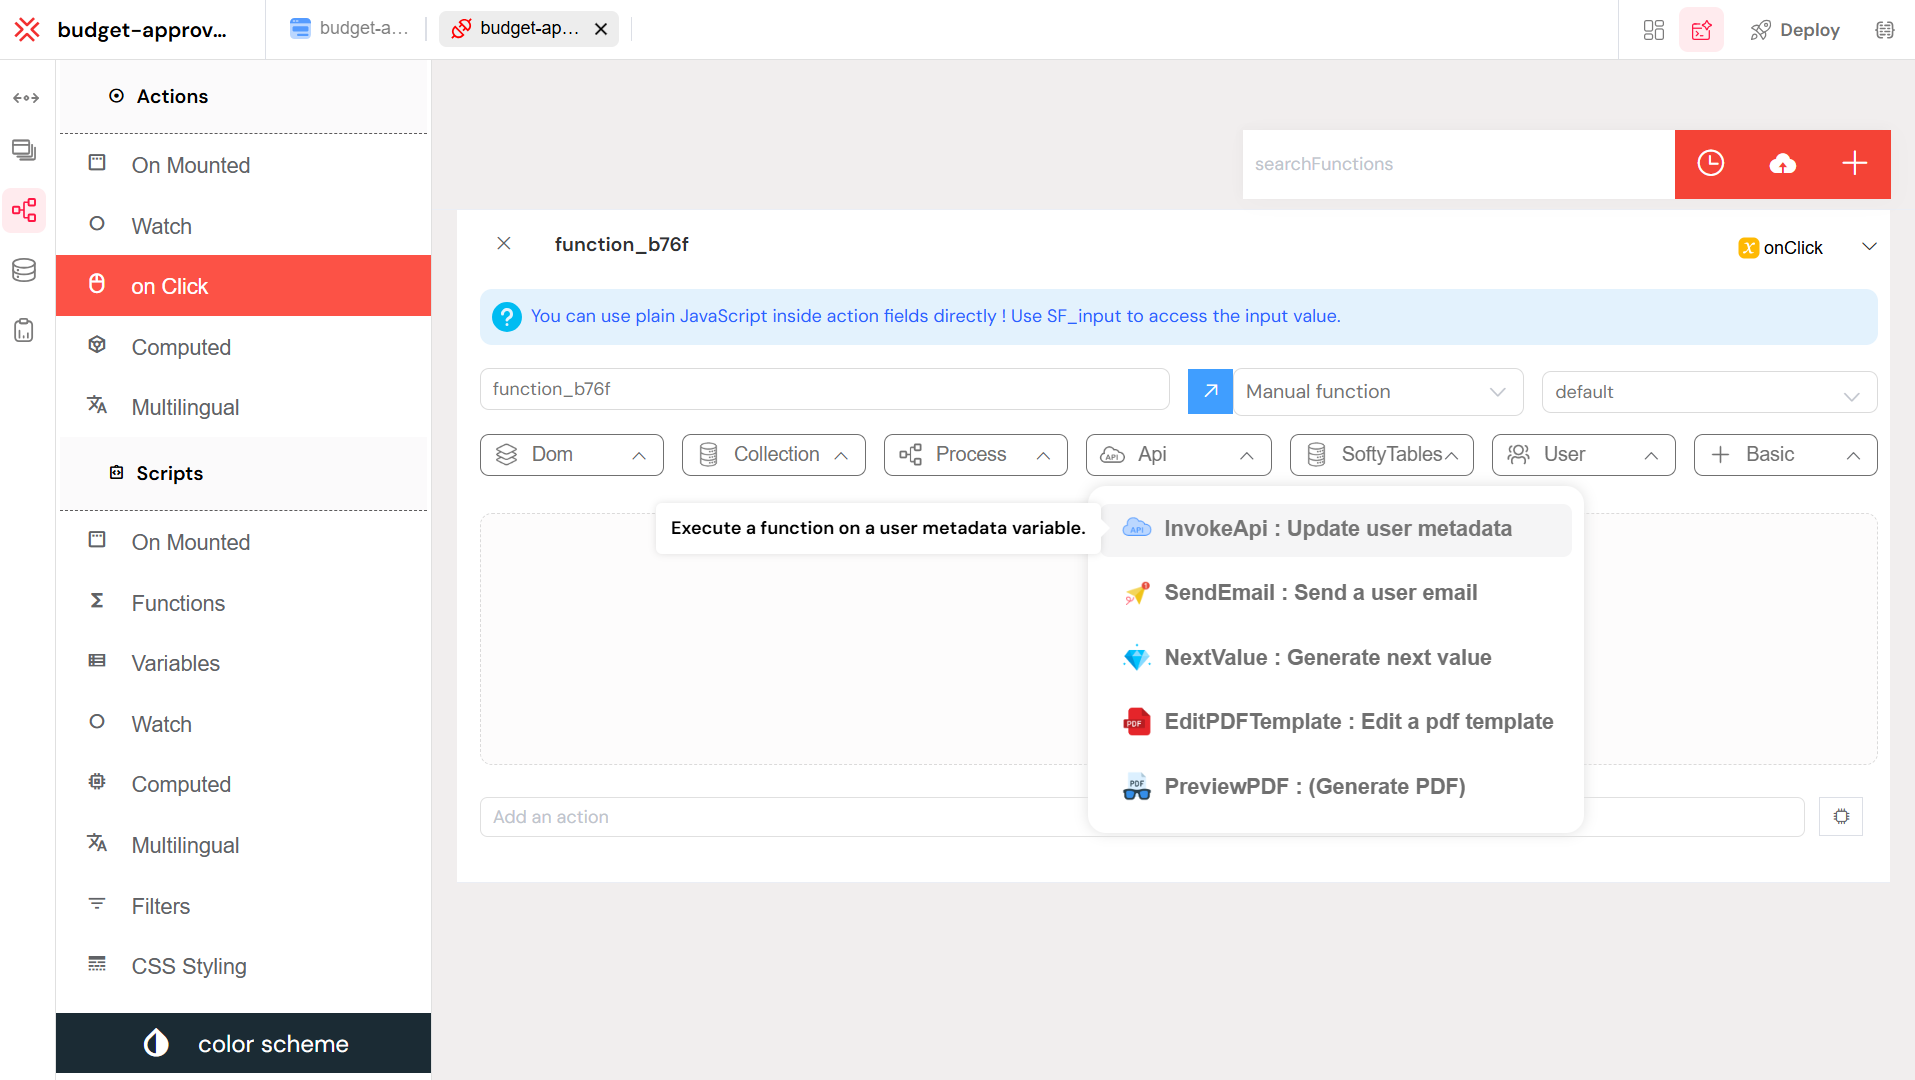Open the onClick event selector
Screen dimensions: 1915x1080
pyautogui.click(x=1806, y=248)
